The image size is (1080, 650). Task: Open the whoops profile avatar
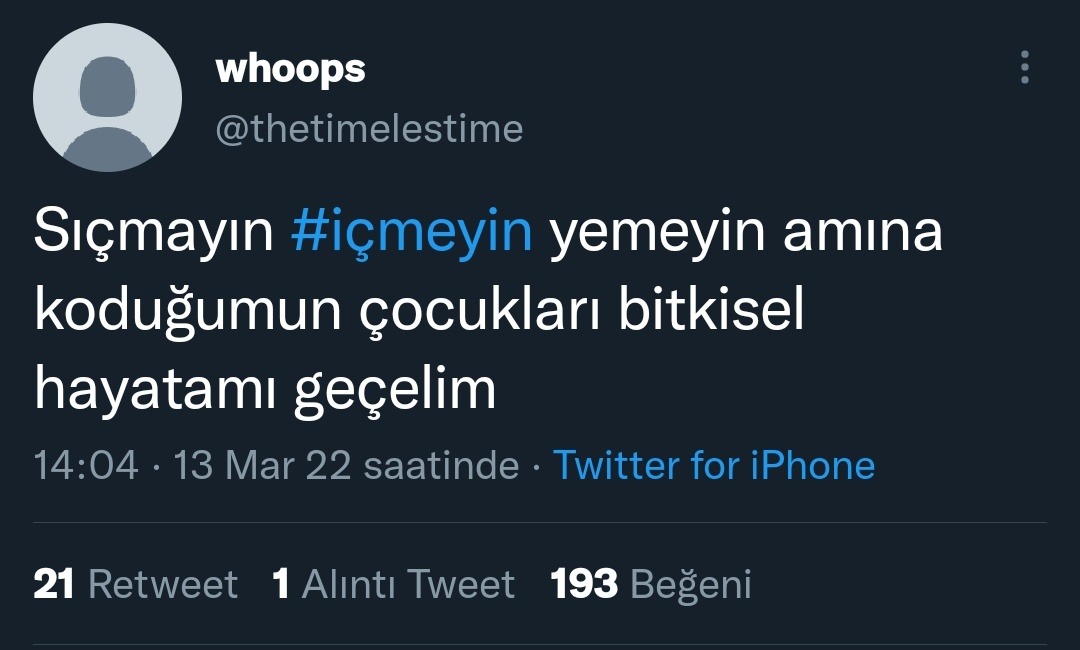107,97
